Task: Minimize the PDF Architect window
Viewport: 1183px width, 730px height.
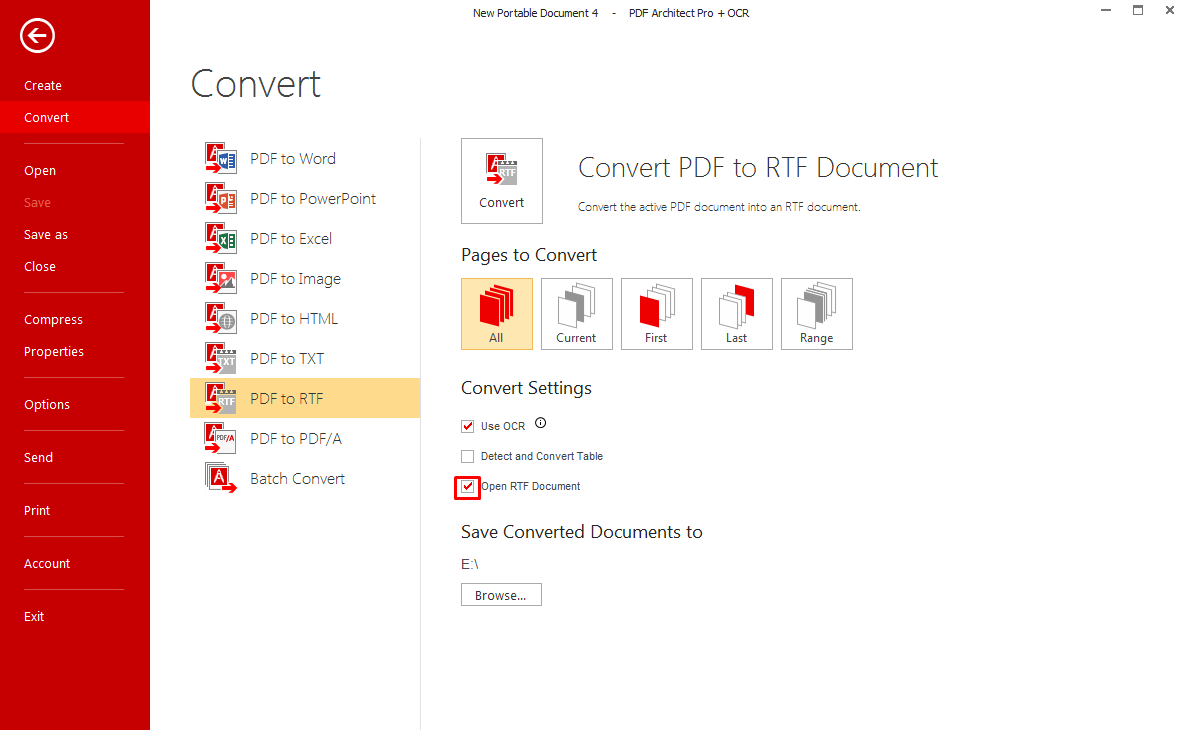Action: pyautogui.click(x=1106, y=11)
